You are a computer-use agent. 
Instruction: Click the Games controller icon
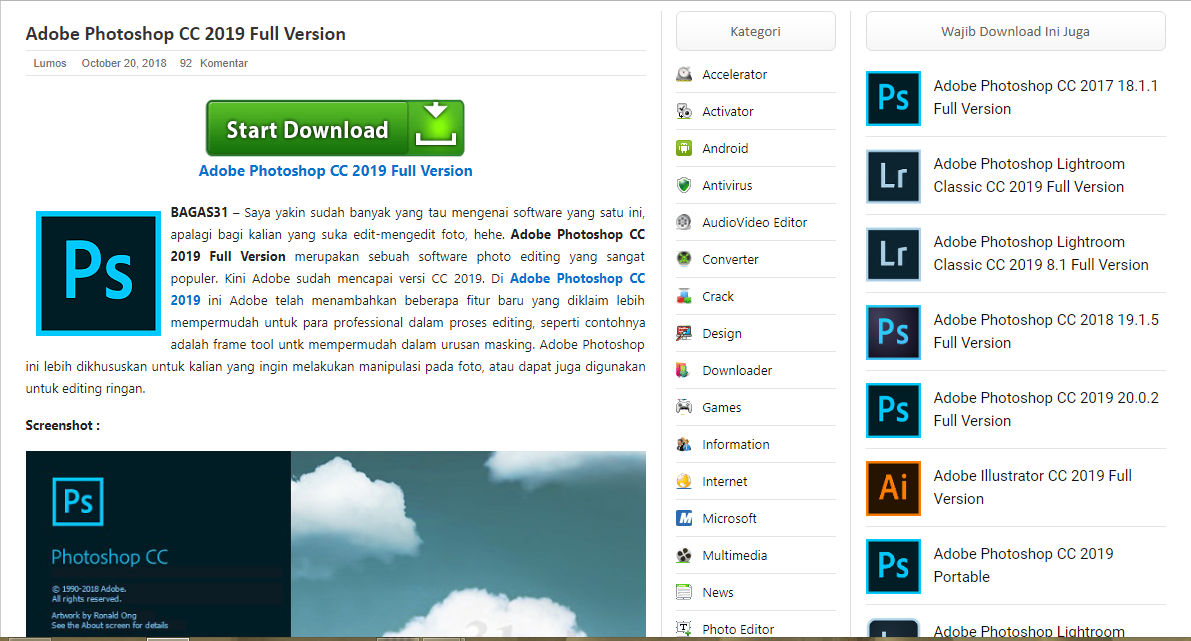pyautogui.click(x=684, y=407)
